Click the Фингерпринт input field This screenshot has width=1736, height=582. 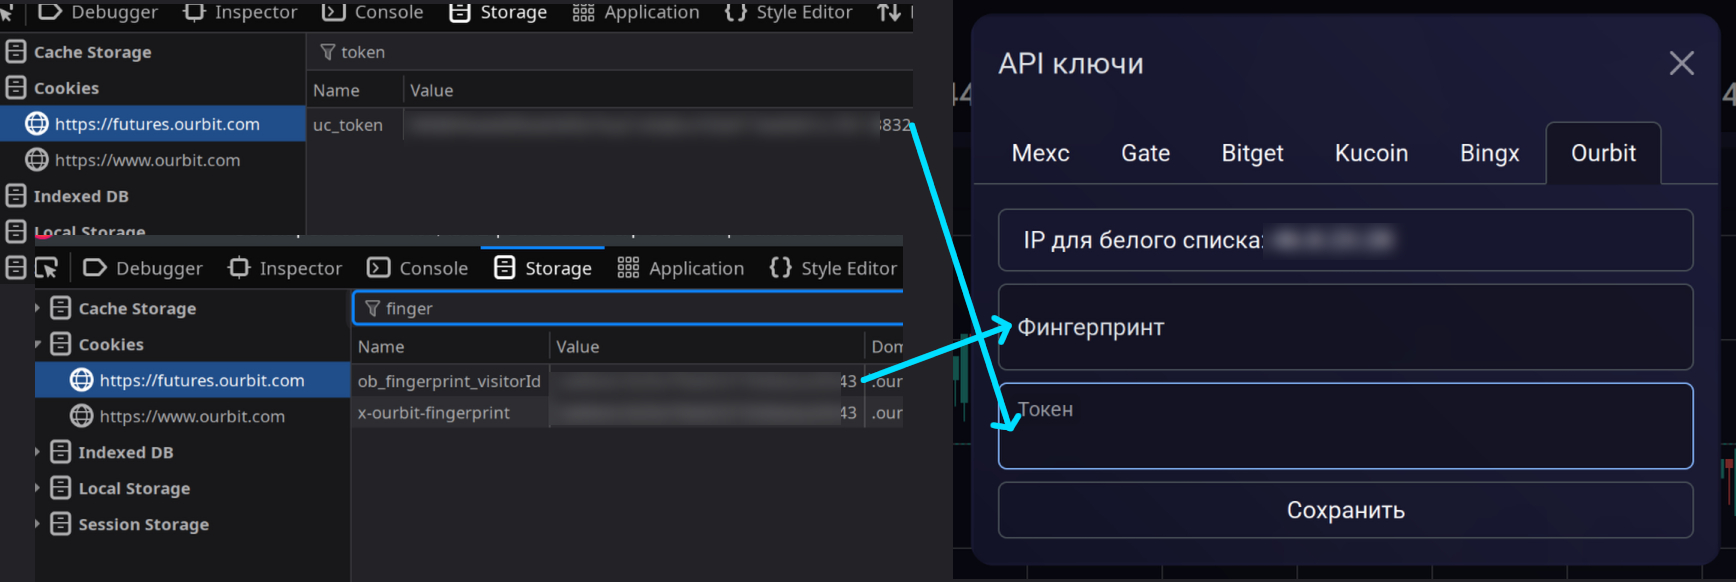[1345, 327]
